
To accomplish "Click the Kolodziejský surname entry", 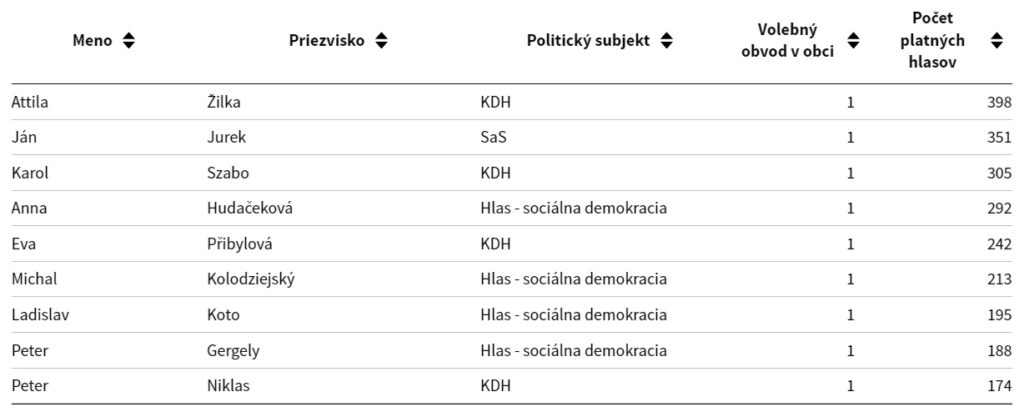I will point(249,279).
